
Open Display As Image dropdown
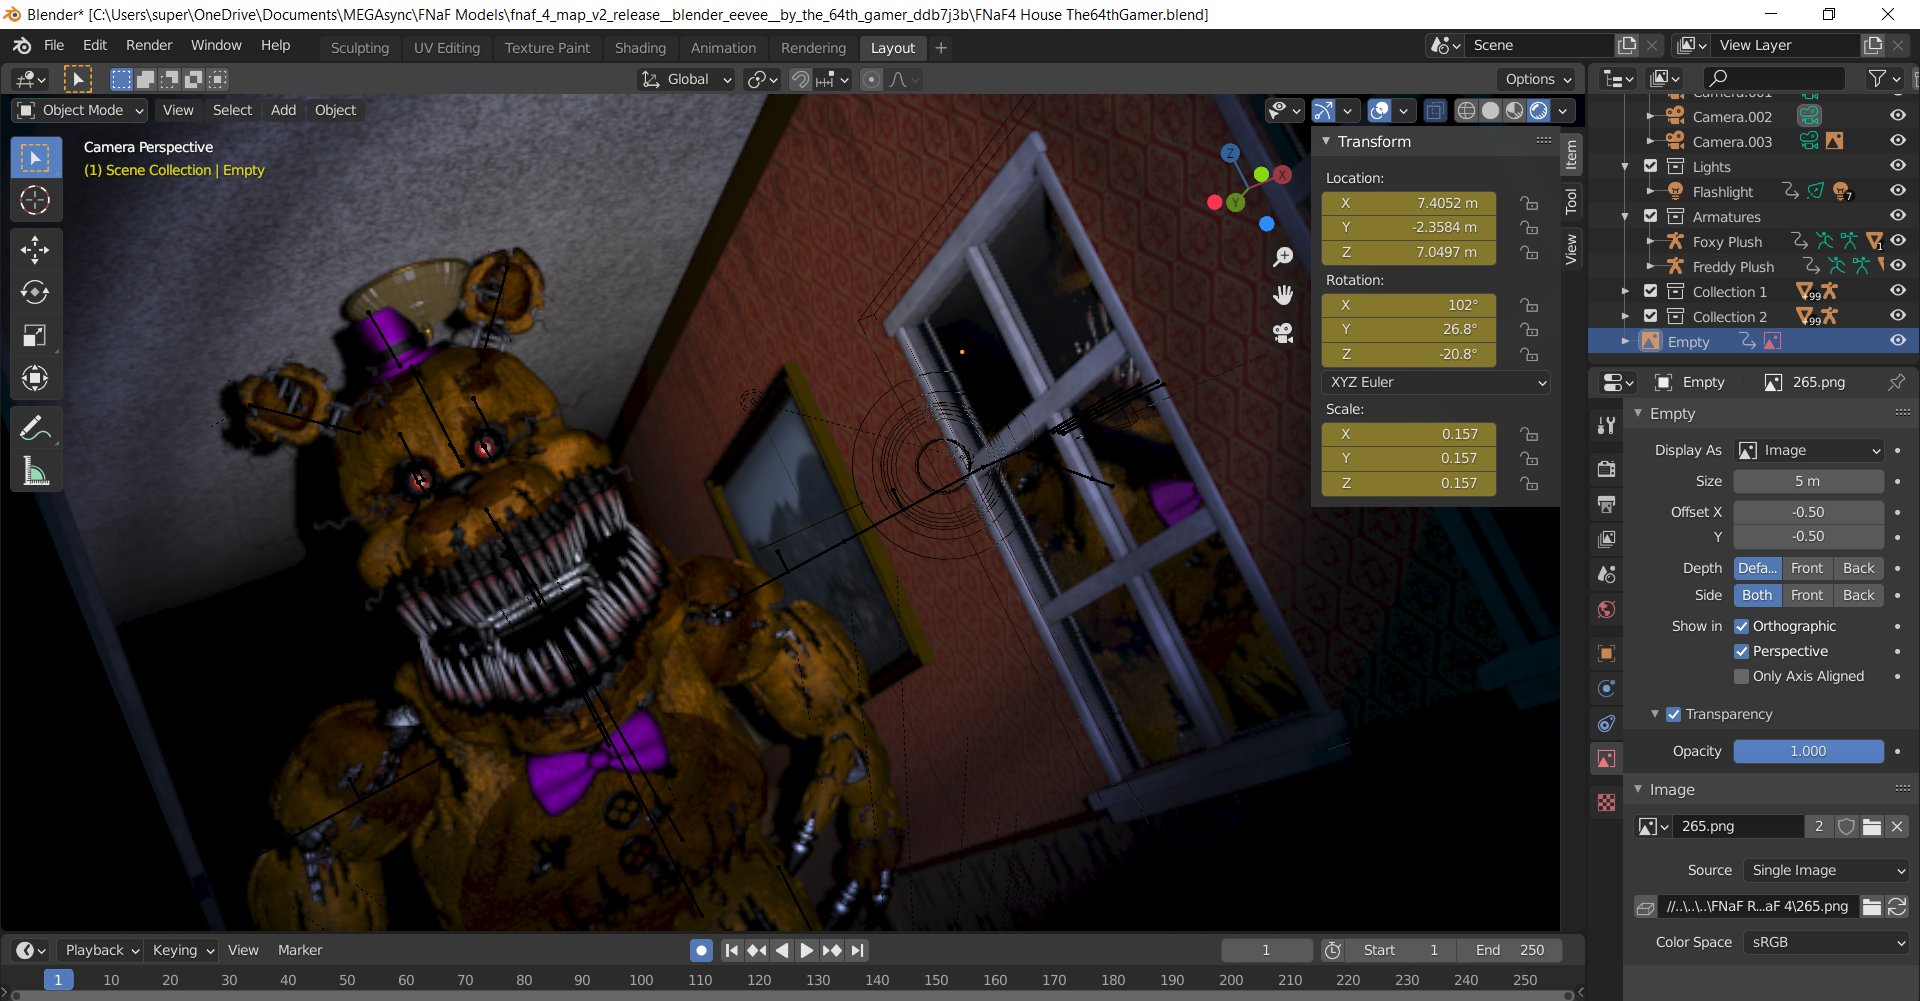[1809, 451]
